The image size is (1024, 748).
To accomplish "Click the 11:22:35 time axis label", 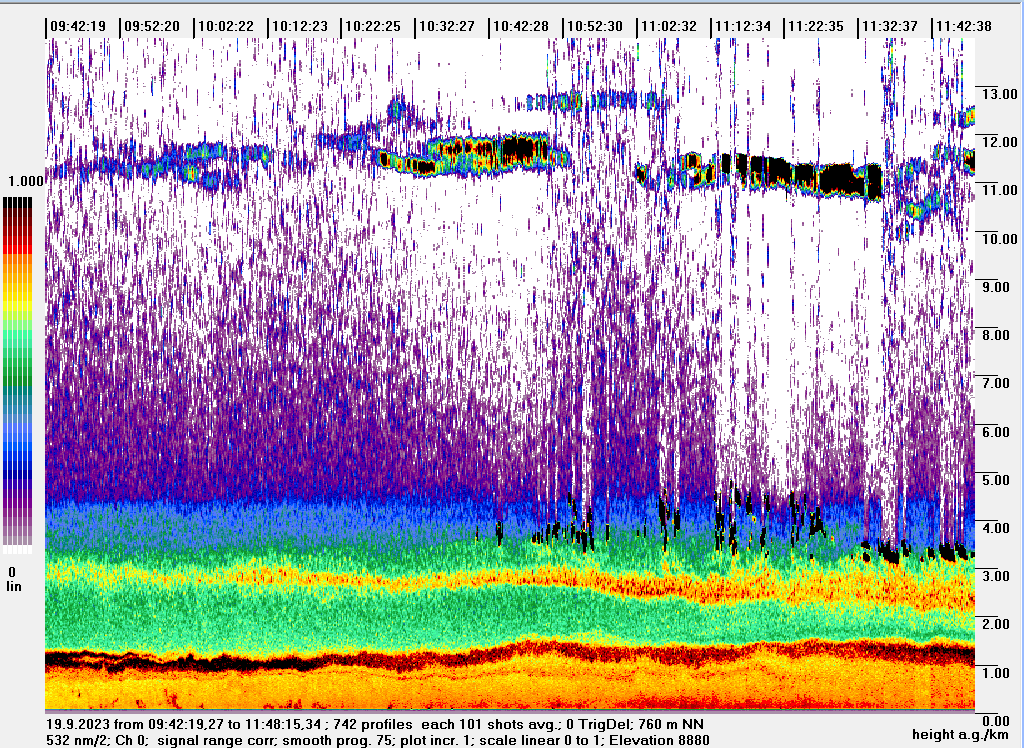I will click(x=816, y=27).
